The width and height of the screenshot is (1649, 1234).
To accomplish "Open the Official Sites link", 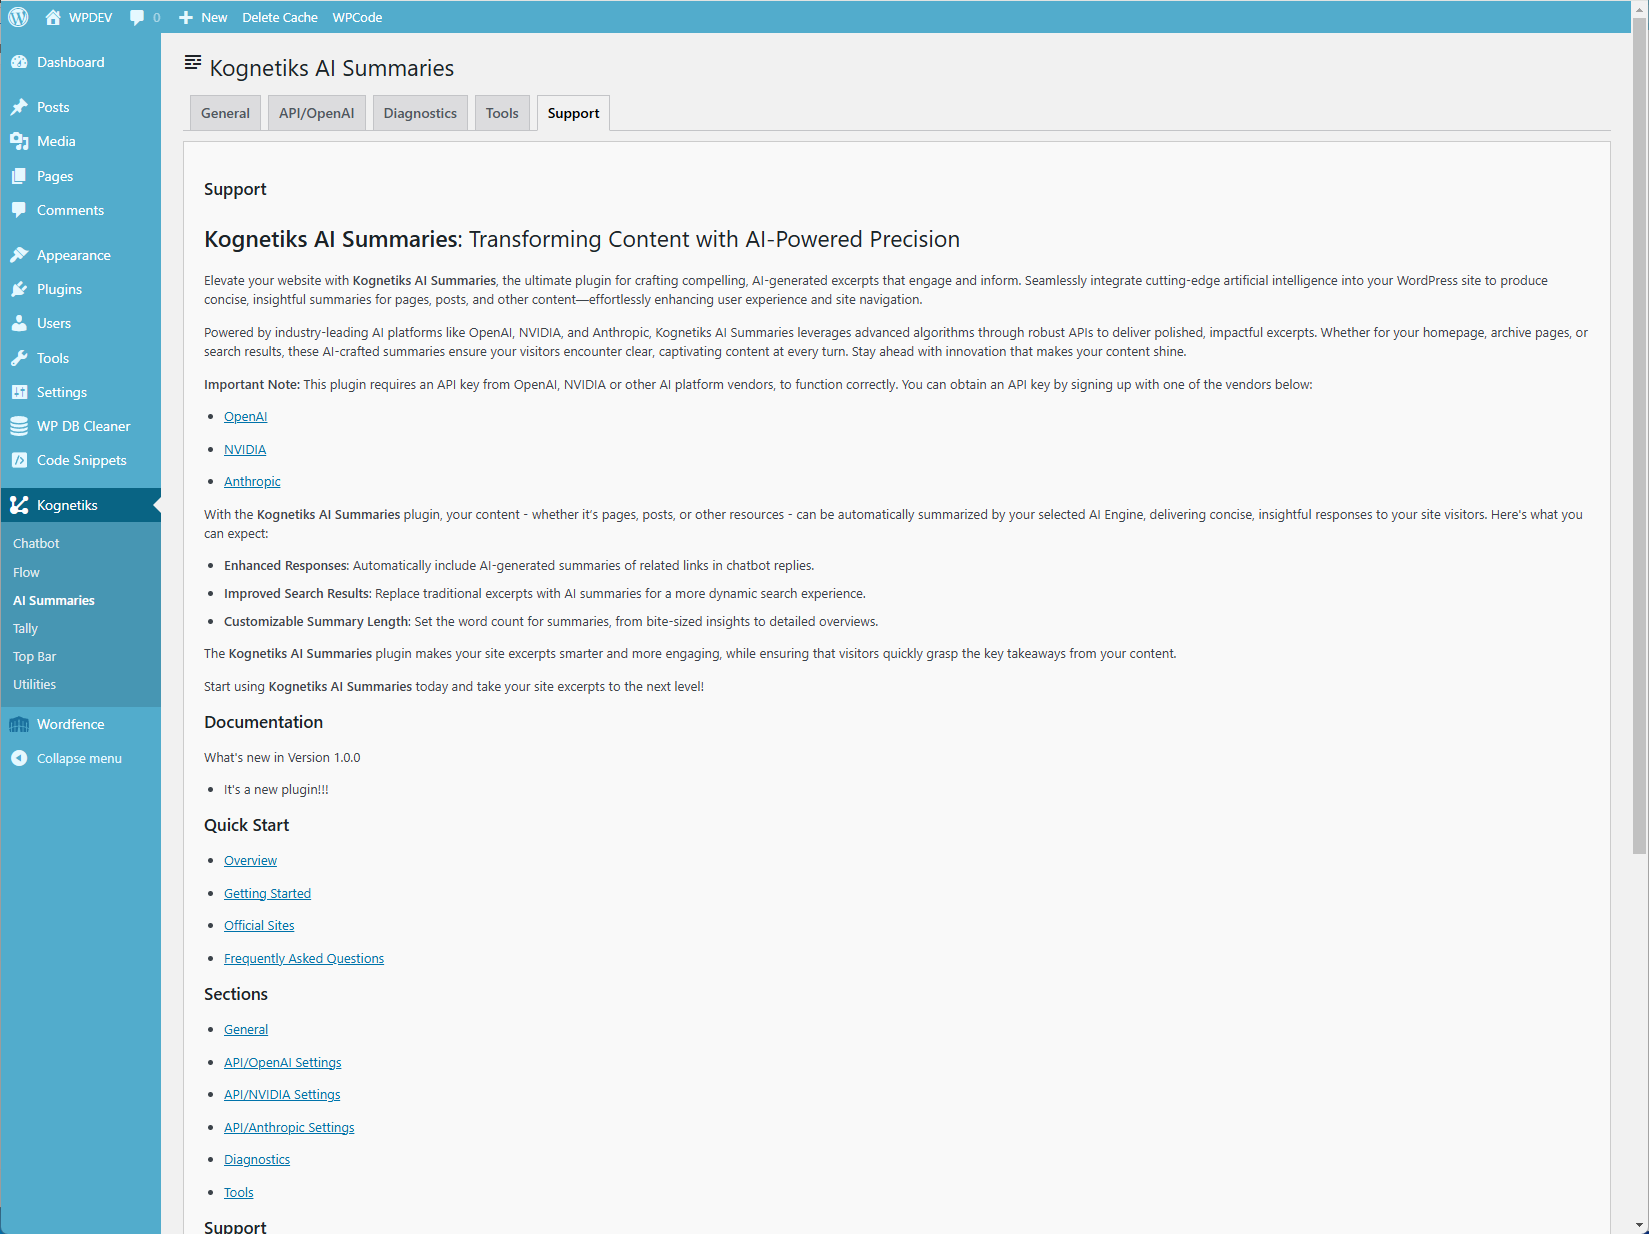I will 259,925.
